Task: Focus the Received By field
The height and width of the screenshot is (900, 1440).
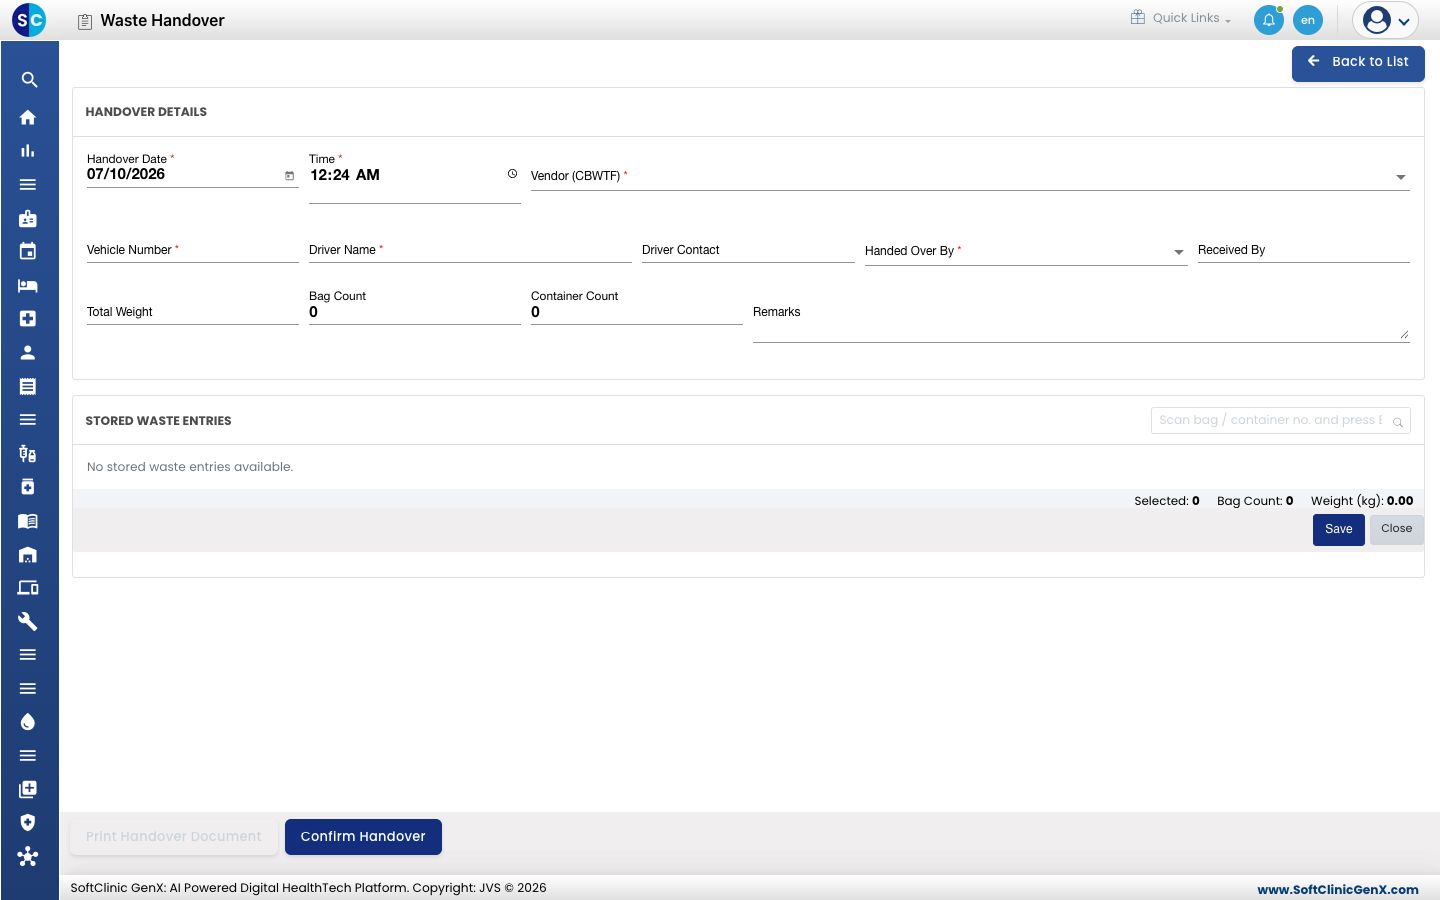Action: coord(1304,250)
